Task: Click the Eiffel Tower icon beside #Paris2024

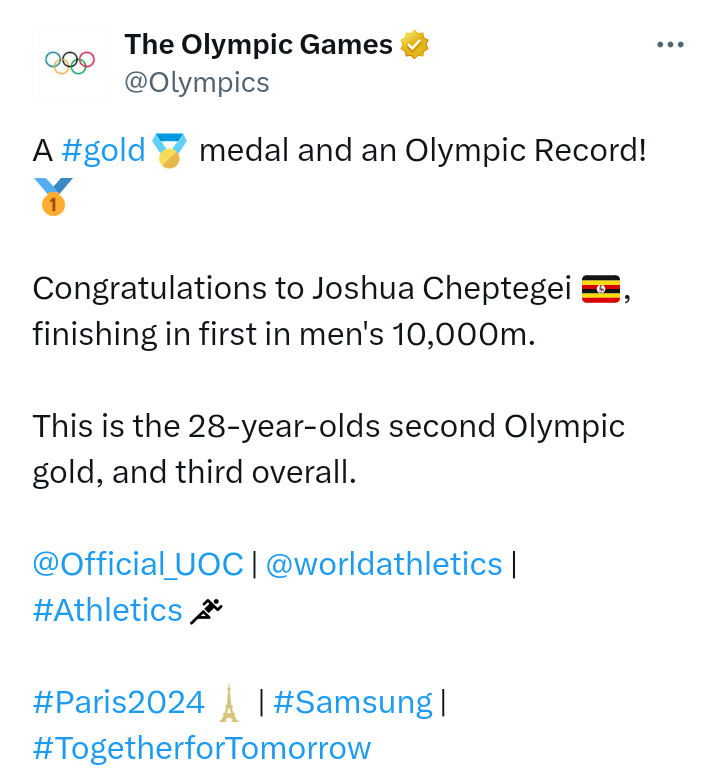Action: (229, 703)
